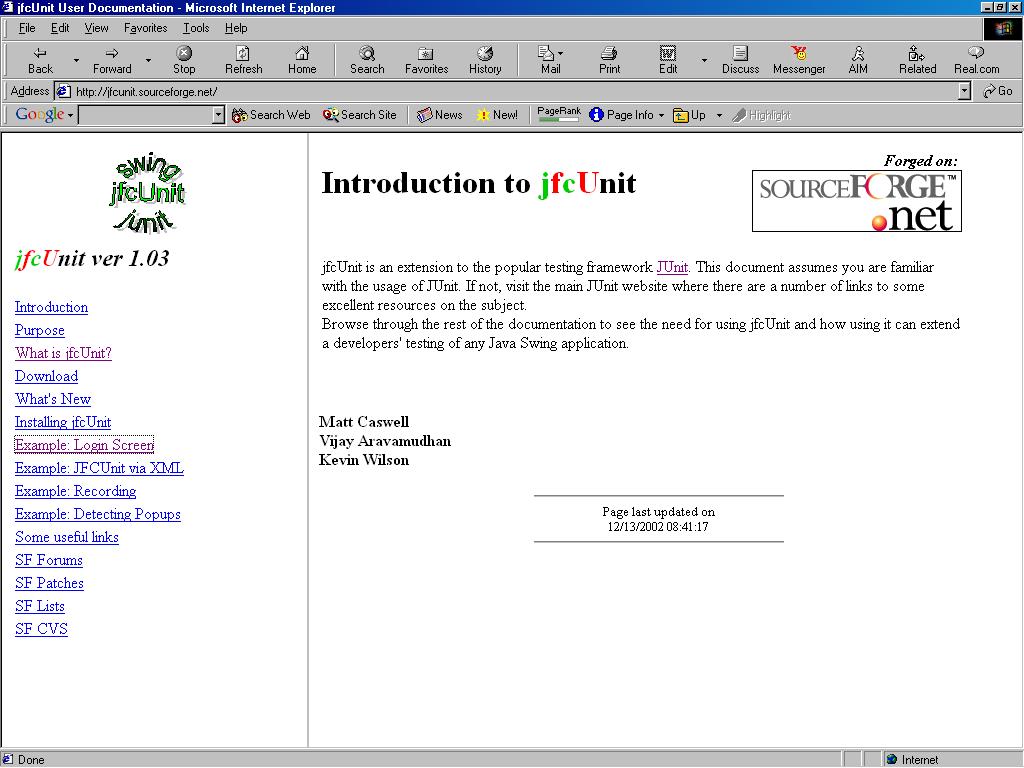This screenshot has width=1024, height=768.
Task: Click the Google toolbar New! button
Action: (497, 115)
